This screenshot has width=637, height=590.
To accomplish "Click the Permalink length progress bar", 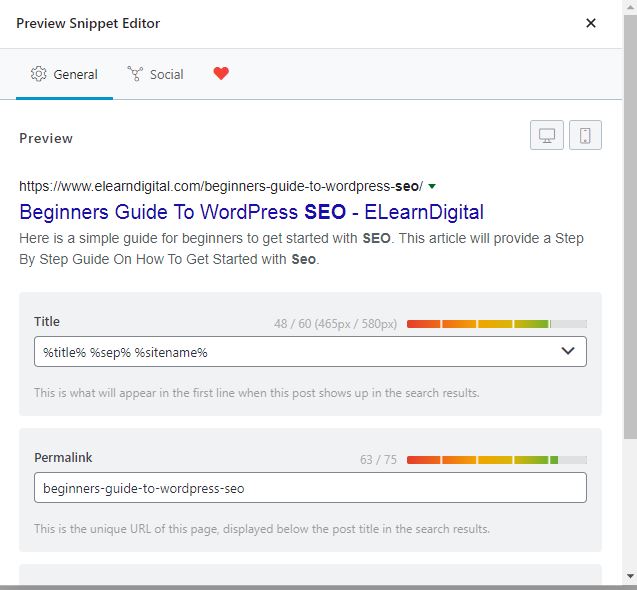I will pos(496,460).
